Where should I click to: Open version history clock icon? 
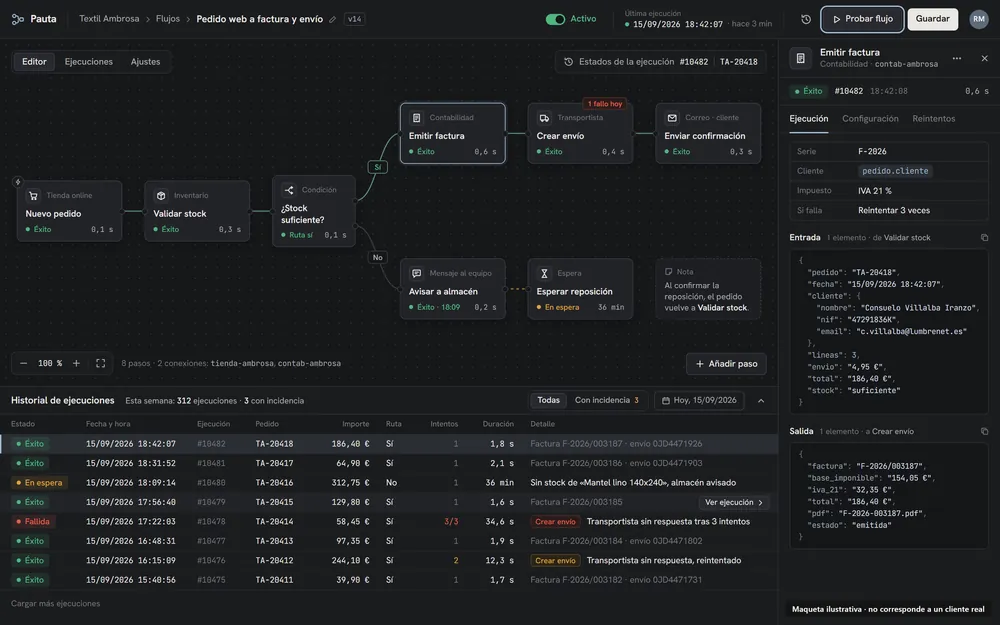pos(805,19)
